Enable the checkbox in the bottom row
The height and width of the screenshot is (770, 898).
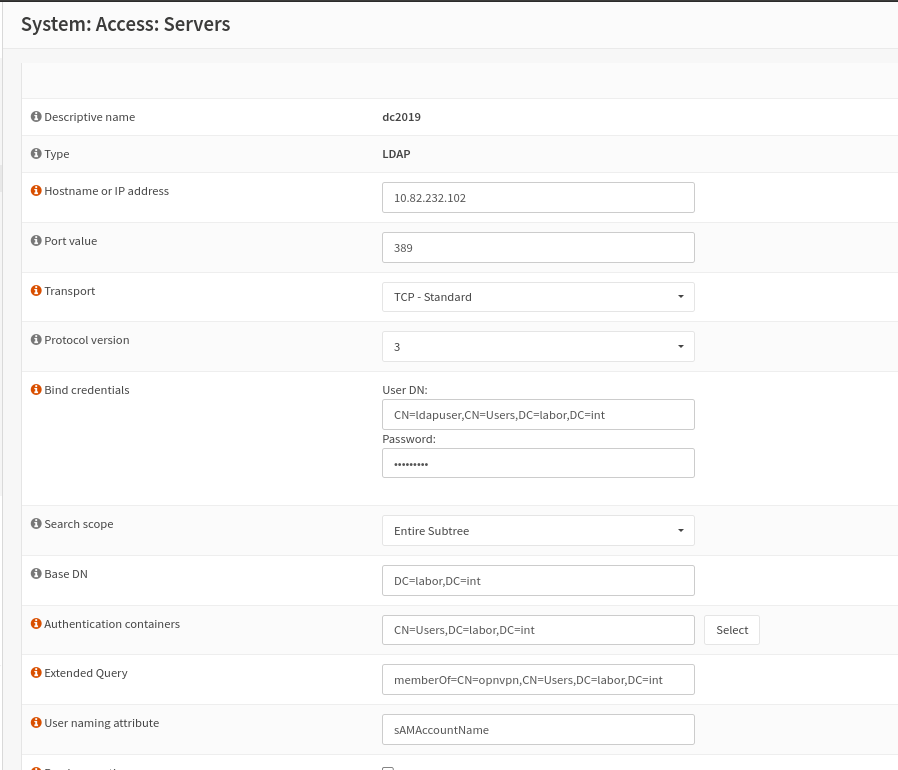pyautogui.click(x=387, y=767)
